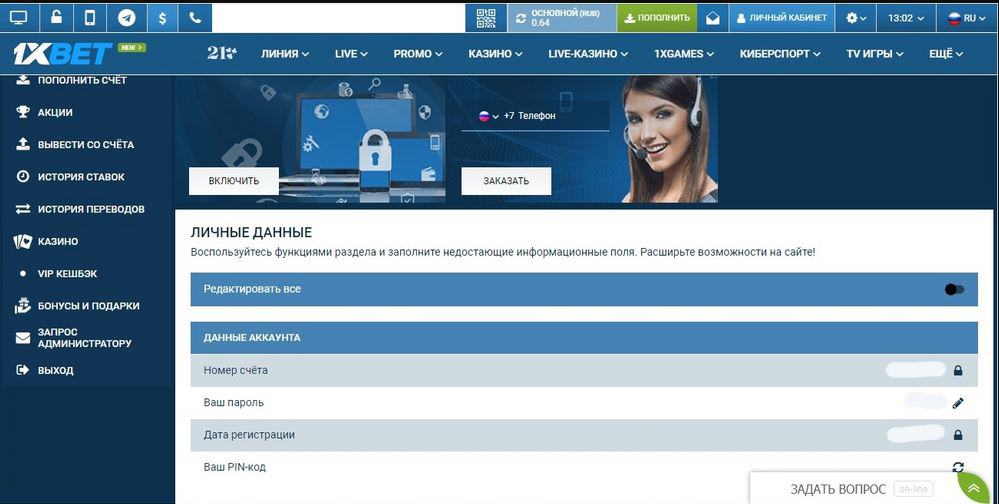Open the Telegram icon in top bar

coord(127,18)
